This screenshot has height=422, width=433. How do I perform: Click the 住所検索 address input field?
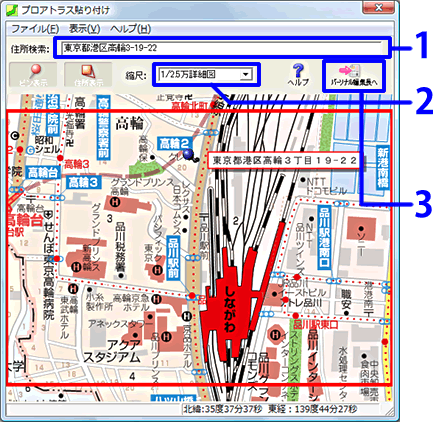(x=222, y=48)
